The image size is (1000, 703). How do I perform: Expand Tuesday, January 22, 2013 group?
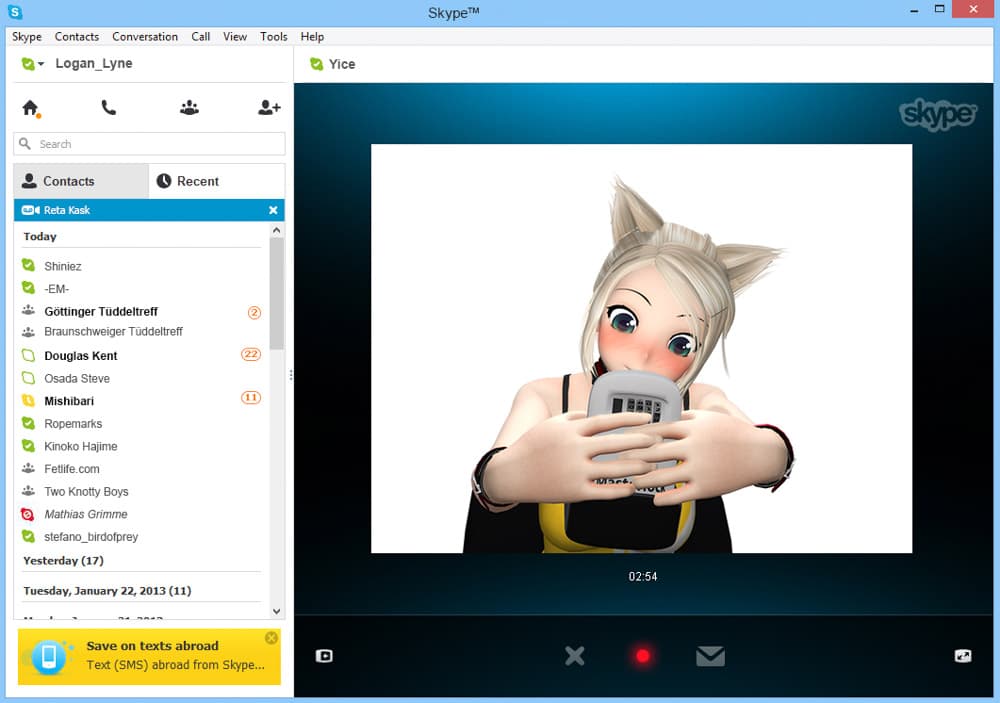(107, 591)
